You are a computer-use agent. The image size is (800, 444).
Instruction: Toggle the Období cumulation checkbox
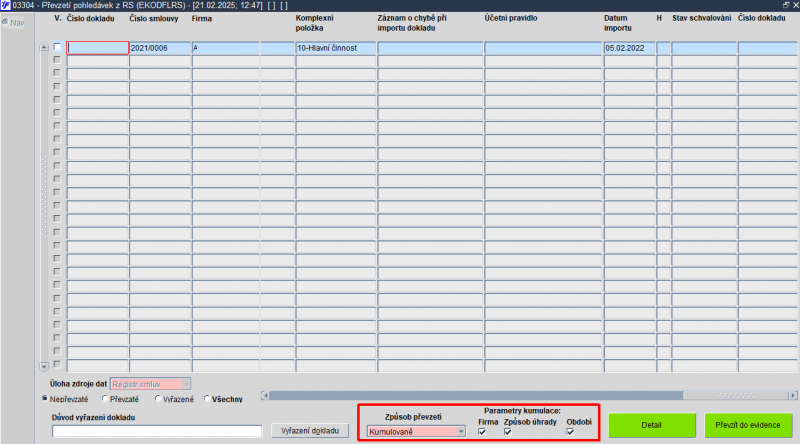(x=570, y=432)
